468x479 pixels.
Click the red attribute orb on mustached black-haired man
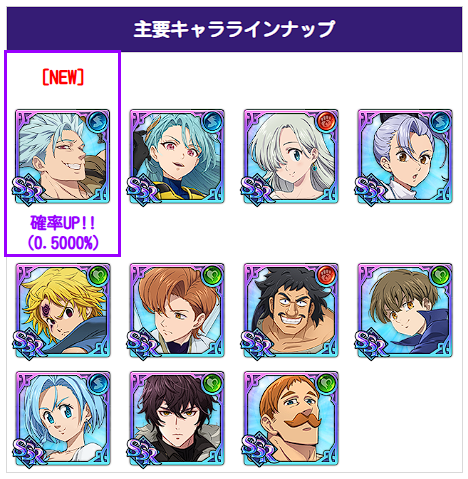coord(326,275)
